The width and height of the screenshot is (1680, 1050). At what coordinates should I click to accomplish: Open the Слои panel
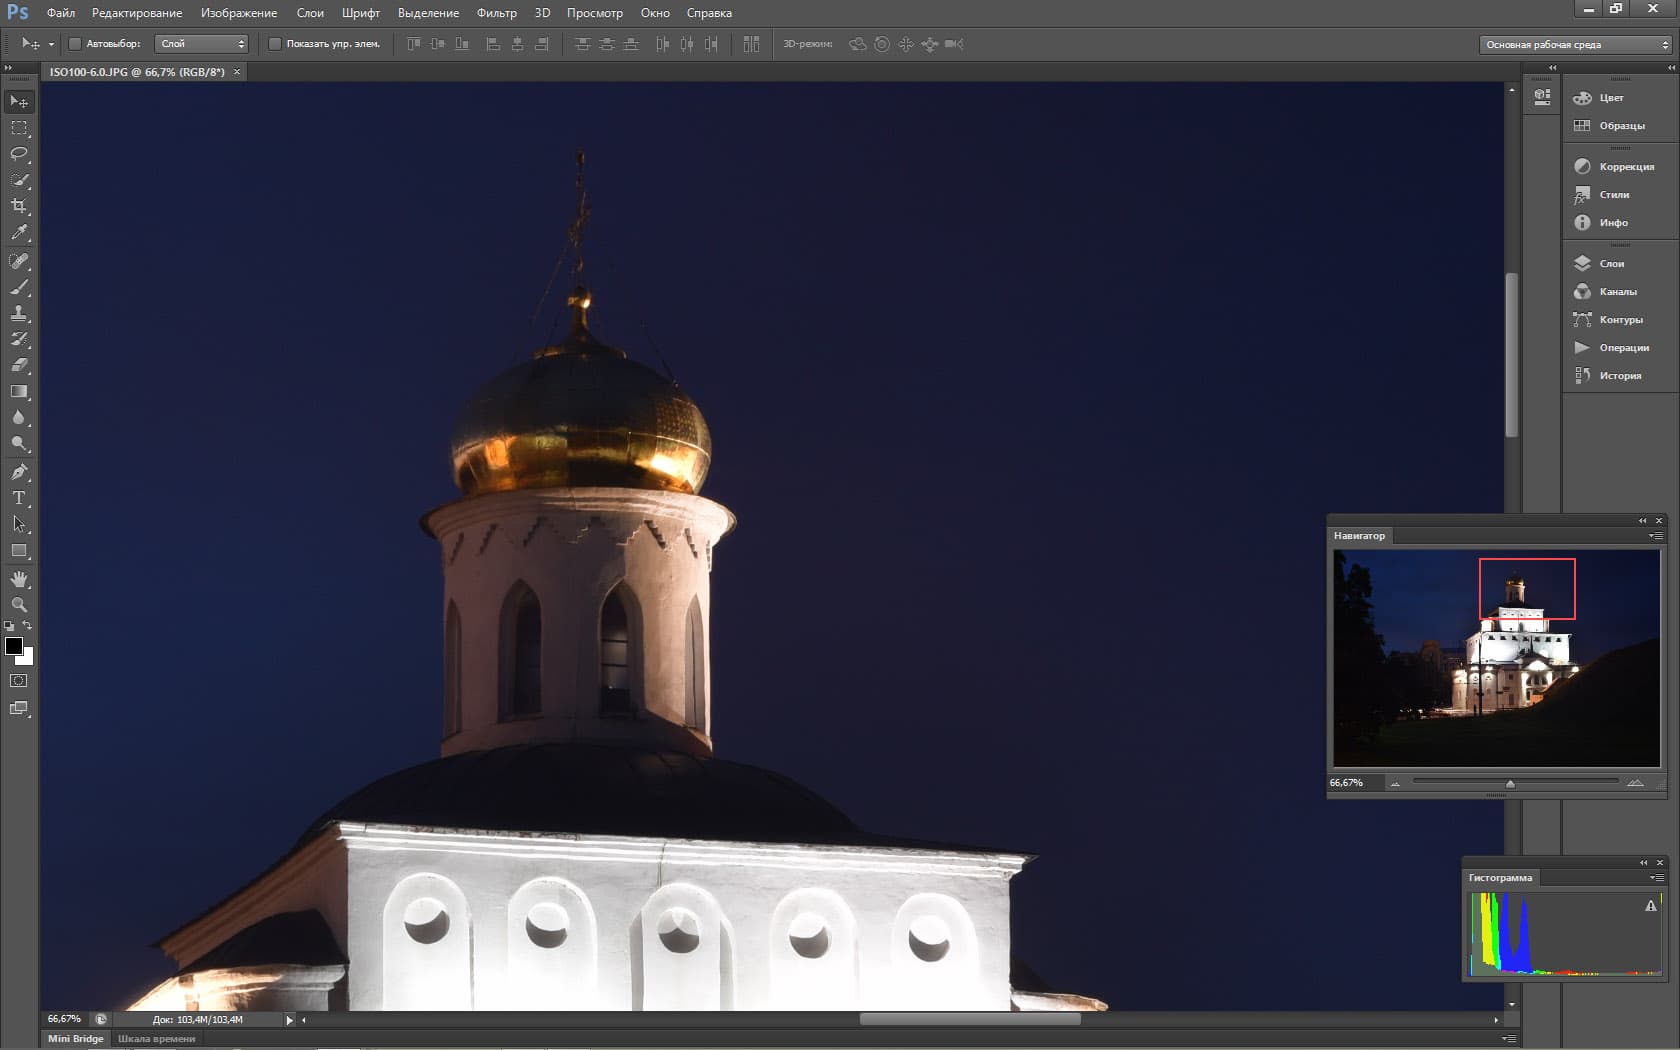1611,264
